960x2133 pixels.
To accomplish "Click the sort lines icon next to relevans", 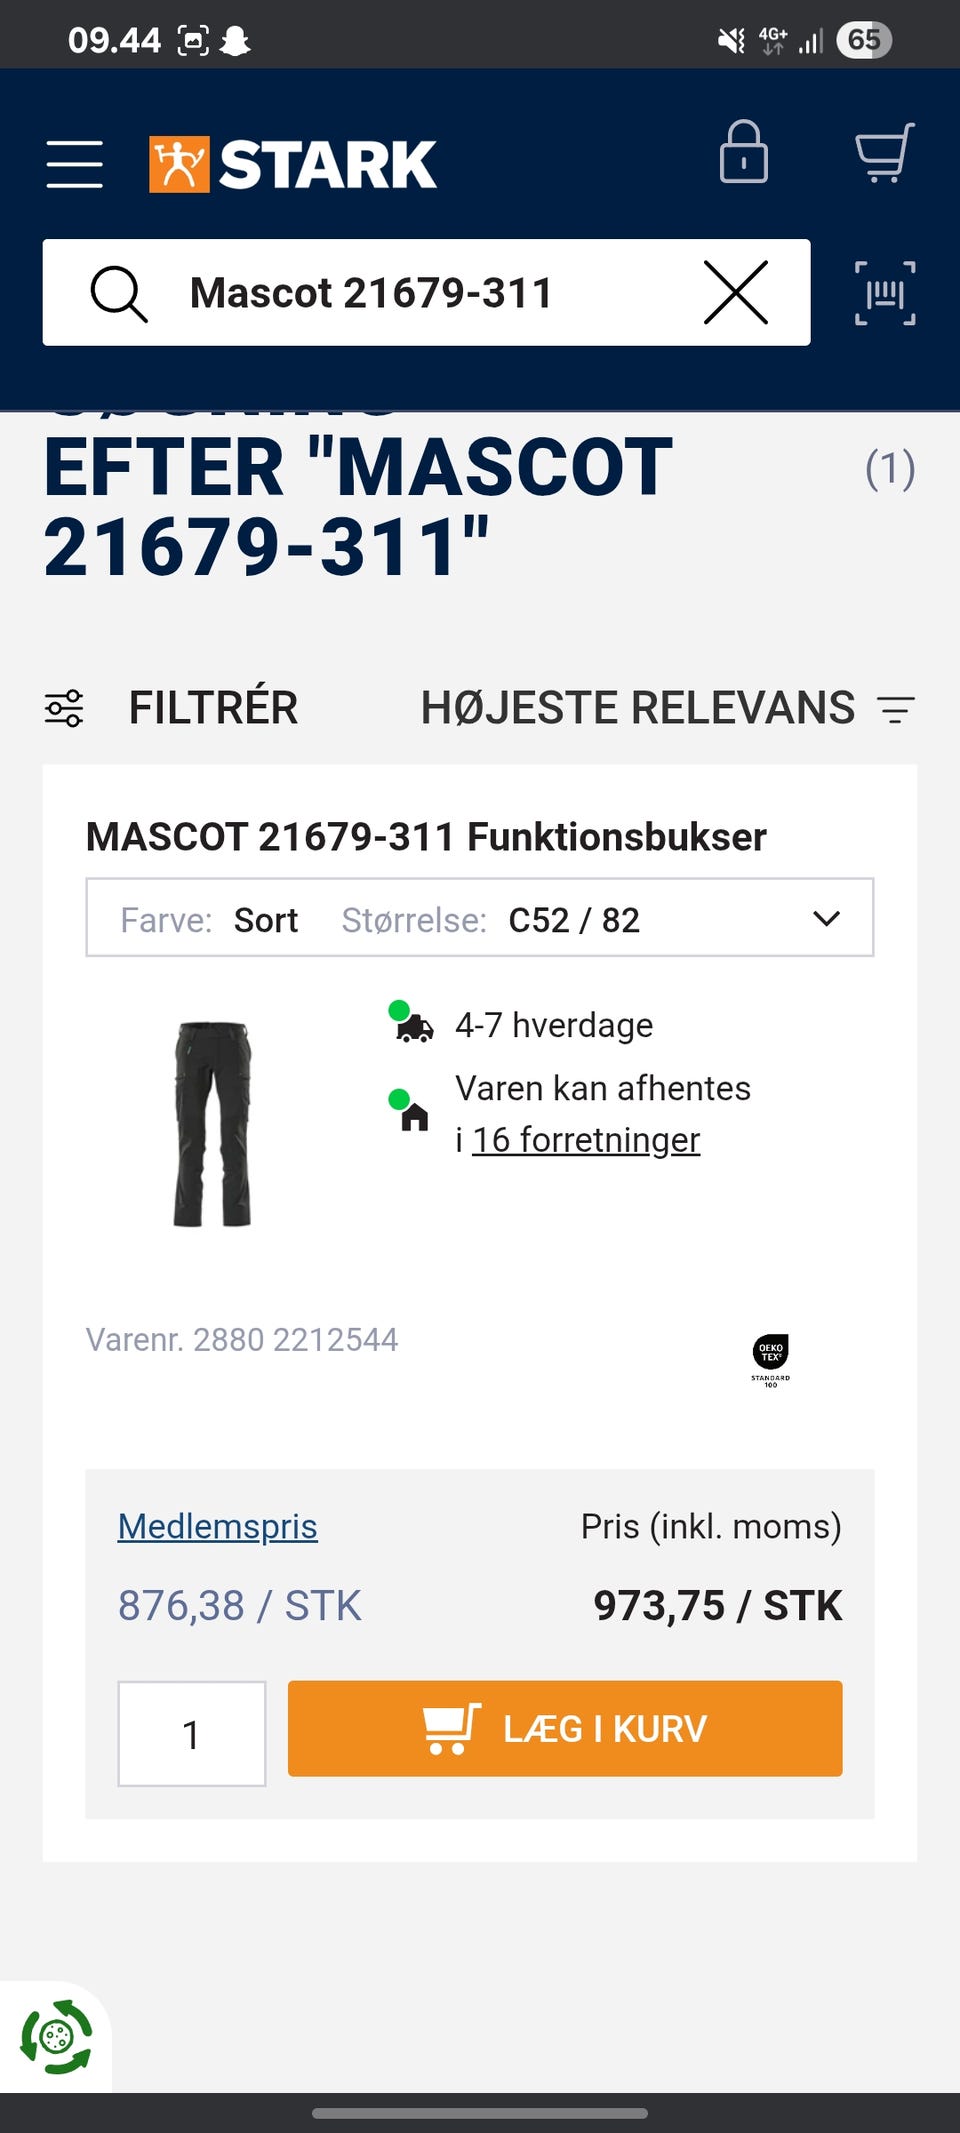I will [x=895, y=710].
